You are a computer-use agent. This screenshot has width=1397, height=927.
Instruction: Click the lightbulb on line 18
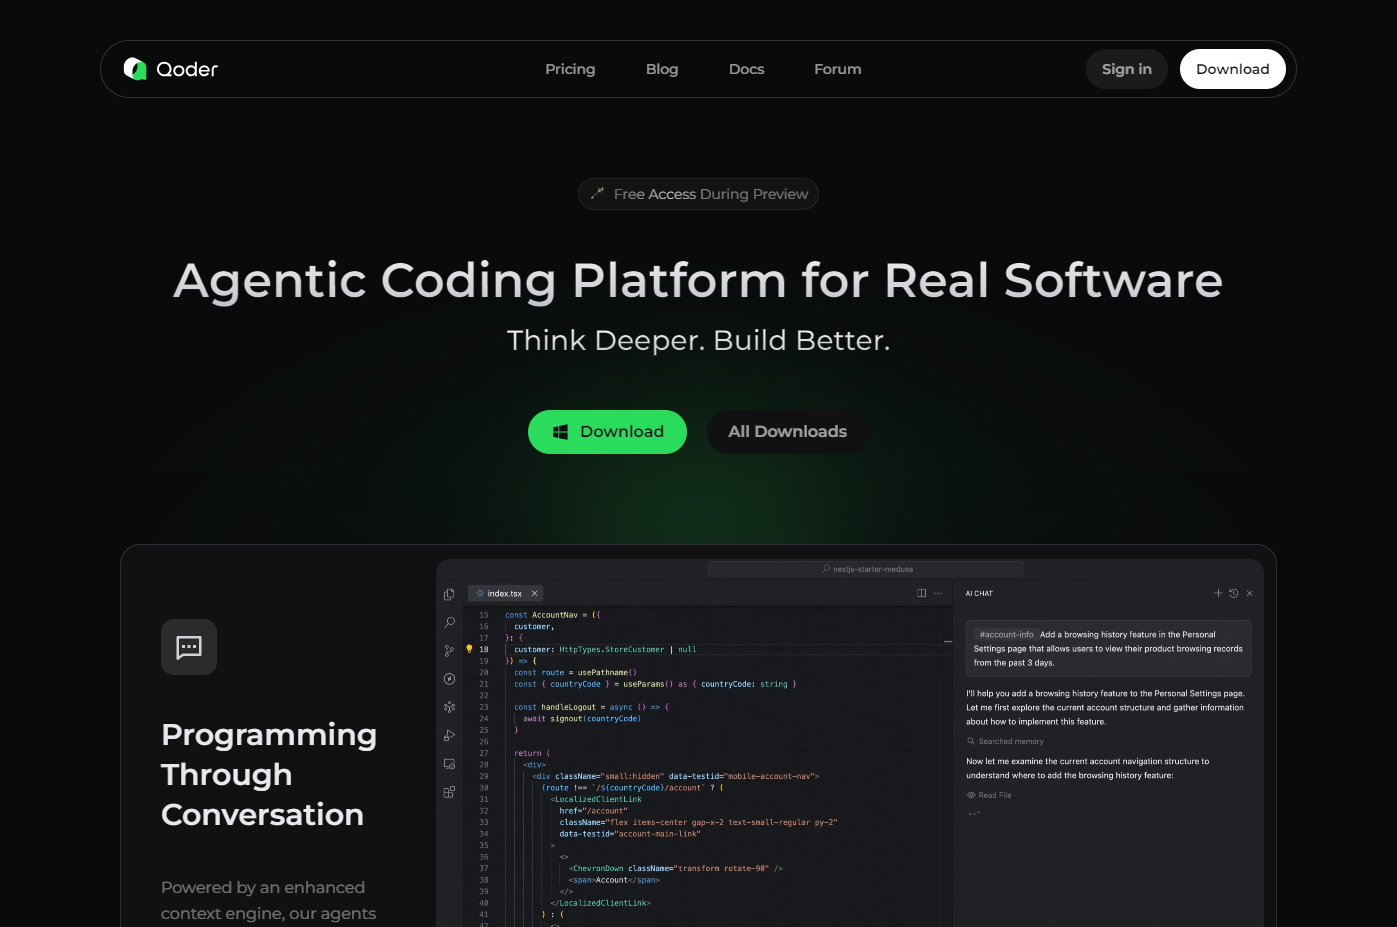point(469,649)
